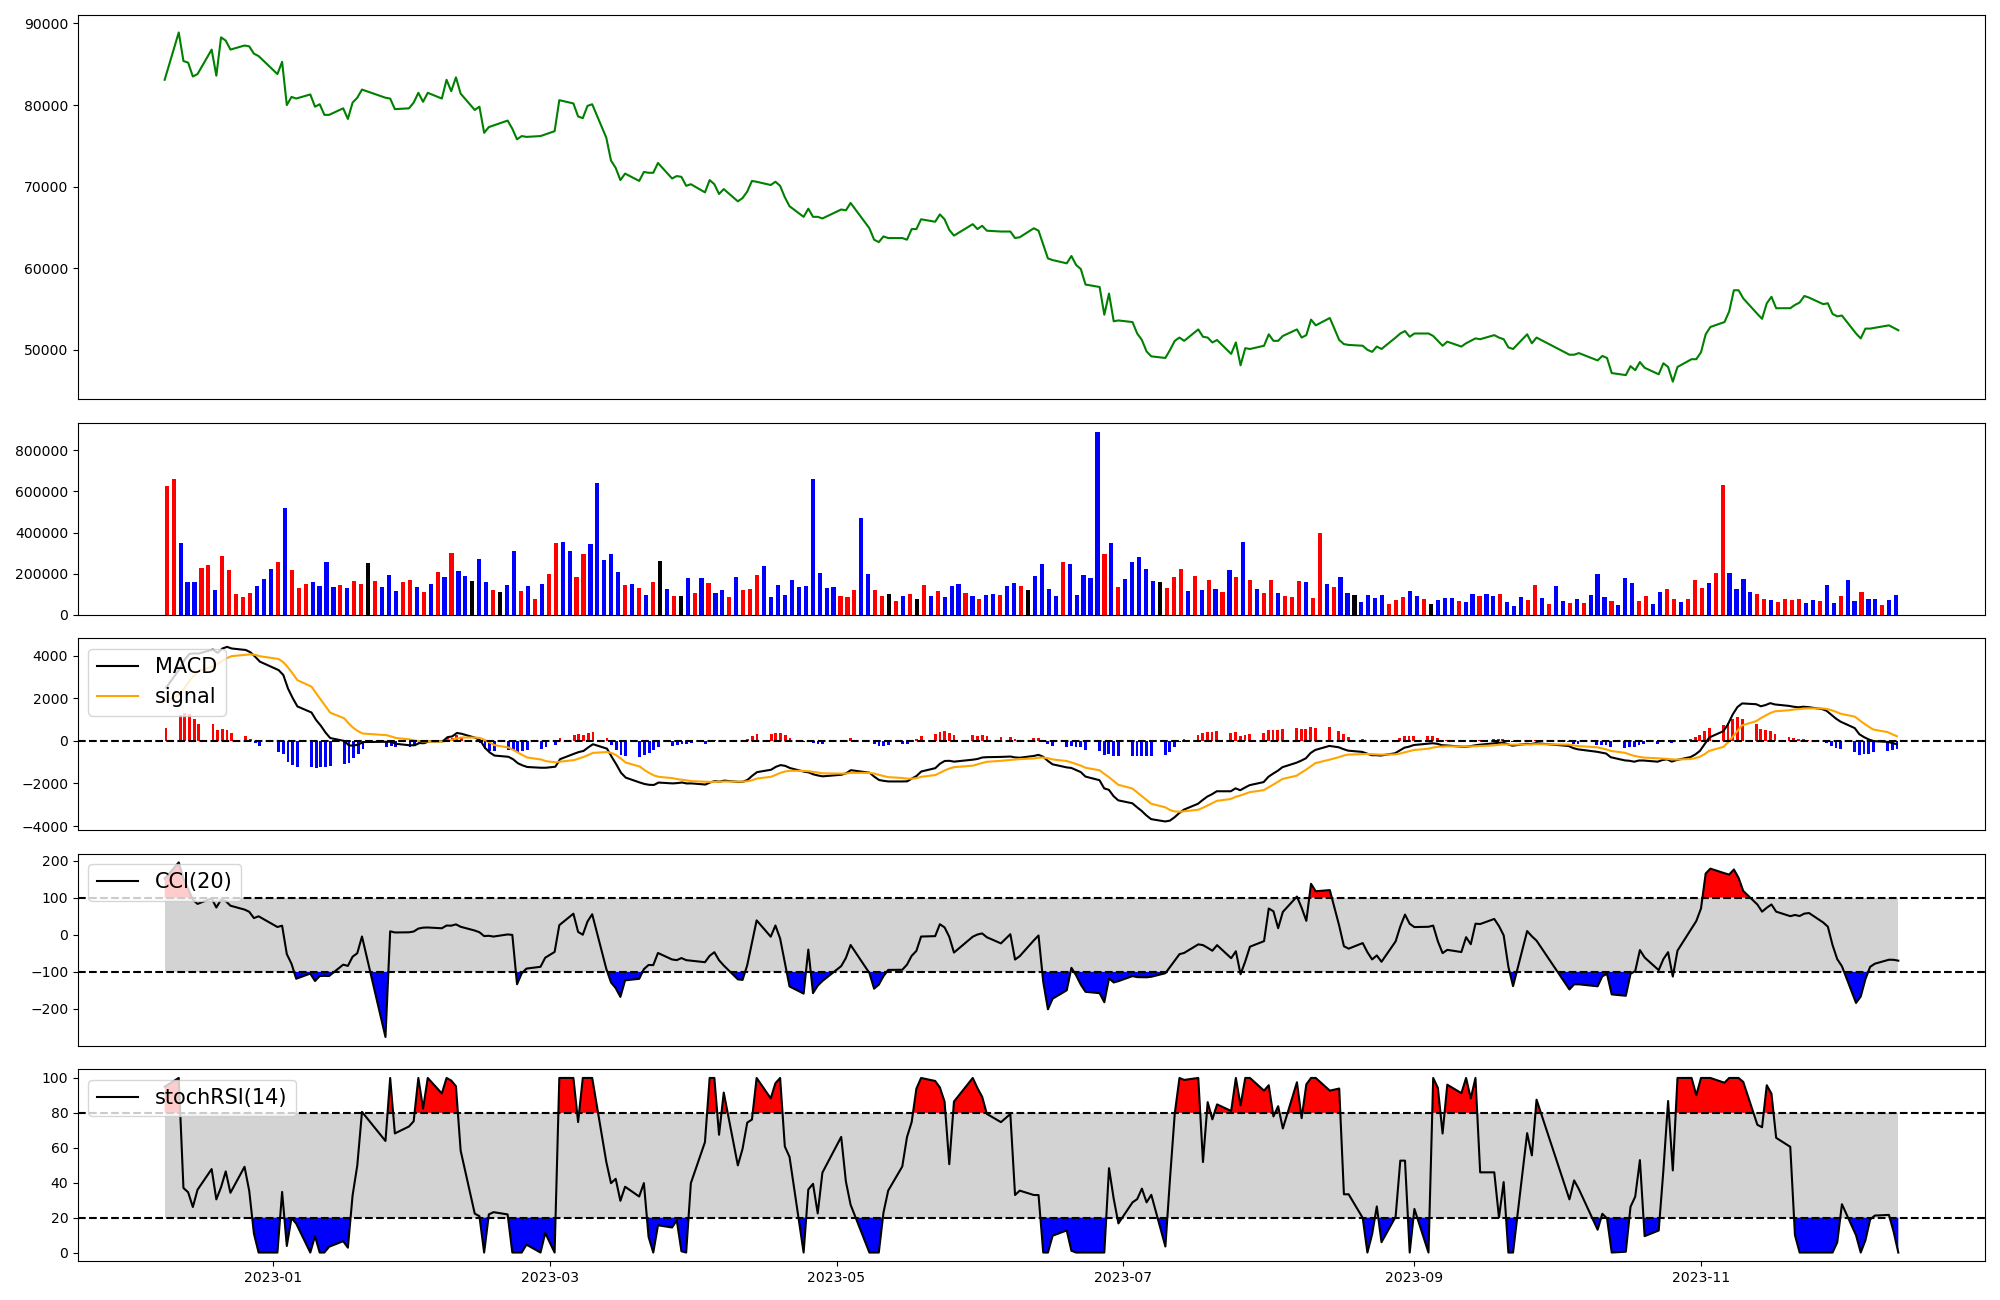Click the -200 CCI axis label
2000x1300 pixels.
click(50, 1010)
